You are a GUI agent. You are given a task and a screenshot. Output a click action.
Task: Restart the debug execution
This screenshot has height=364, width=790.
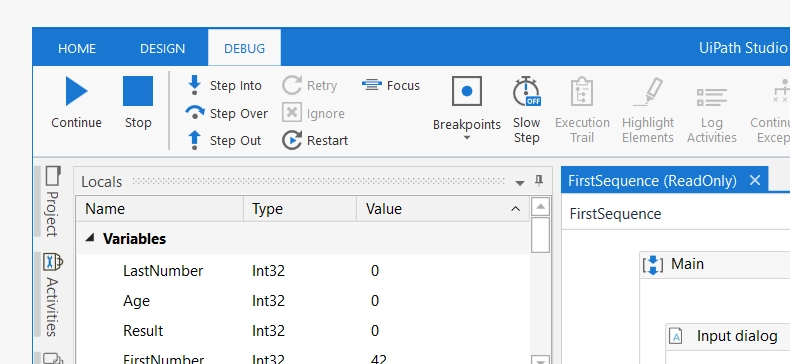[x=315, y=140]
